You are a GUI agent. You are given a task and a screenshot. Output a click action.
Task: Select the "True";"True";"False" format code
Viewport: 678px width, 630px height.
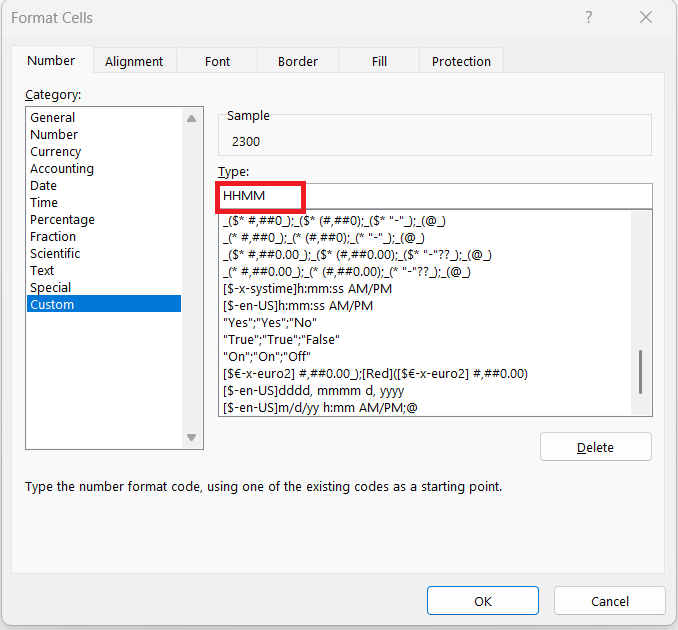tap(425, 339)
